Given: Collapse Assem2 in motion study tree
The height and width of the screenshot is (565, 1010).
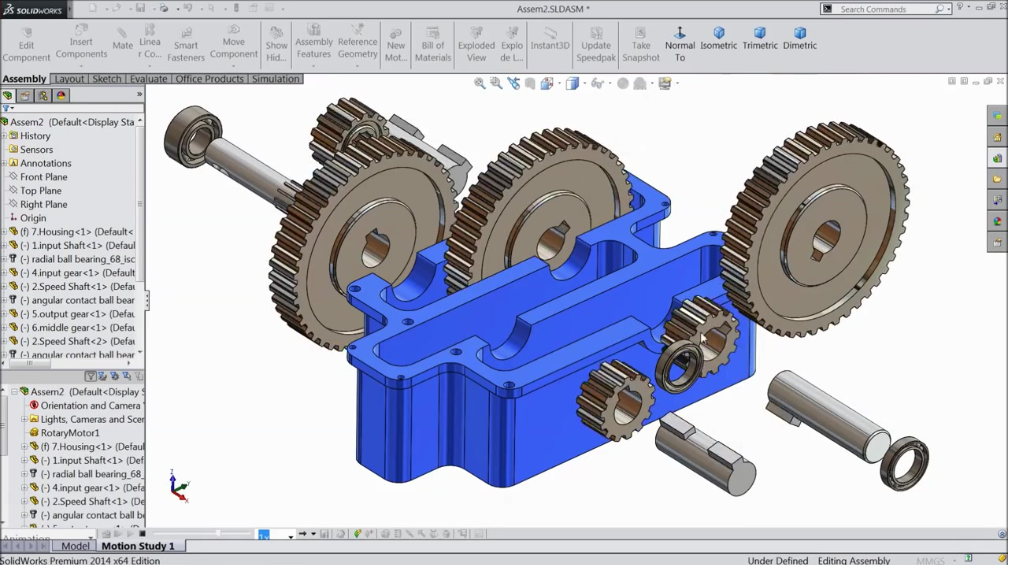Looking at the screenshot, I should pos(14,392).
